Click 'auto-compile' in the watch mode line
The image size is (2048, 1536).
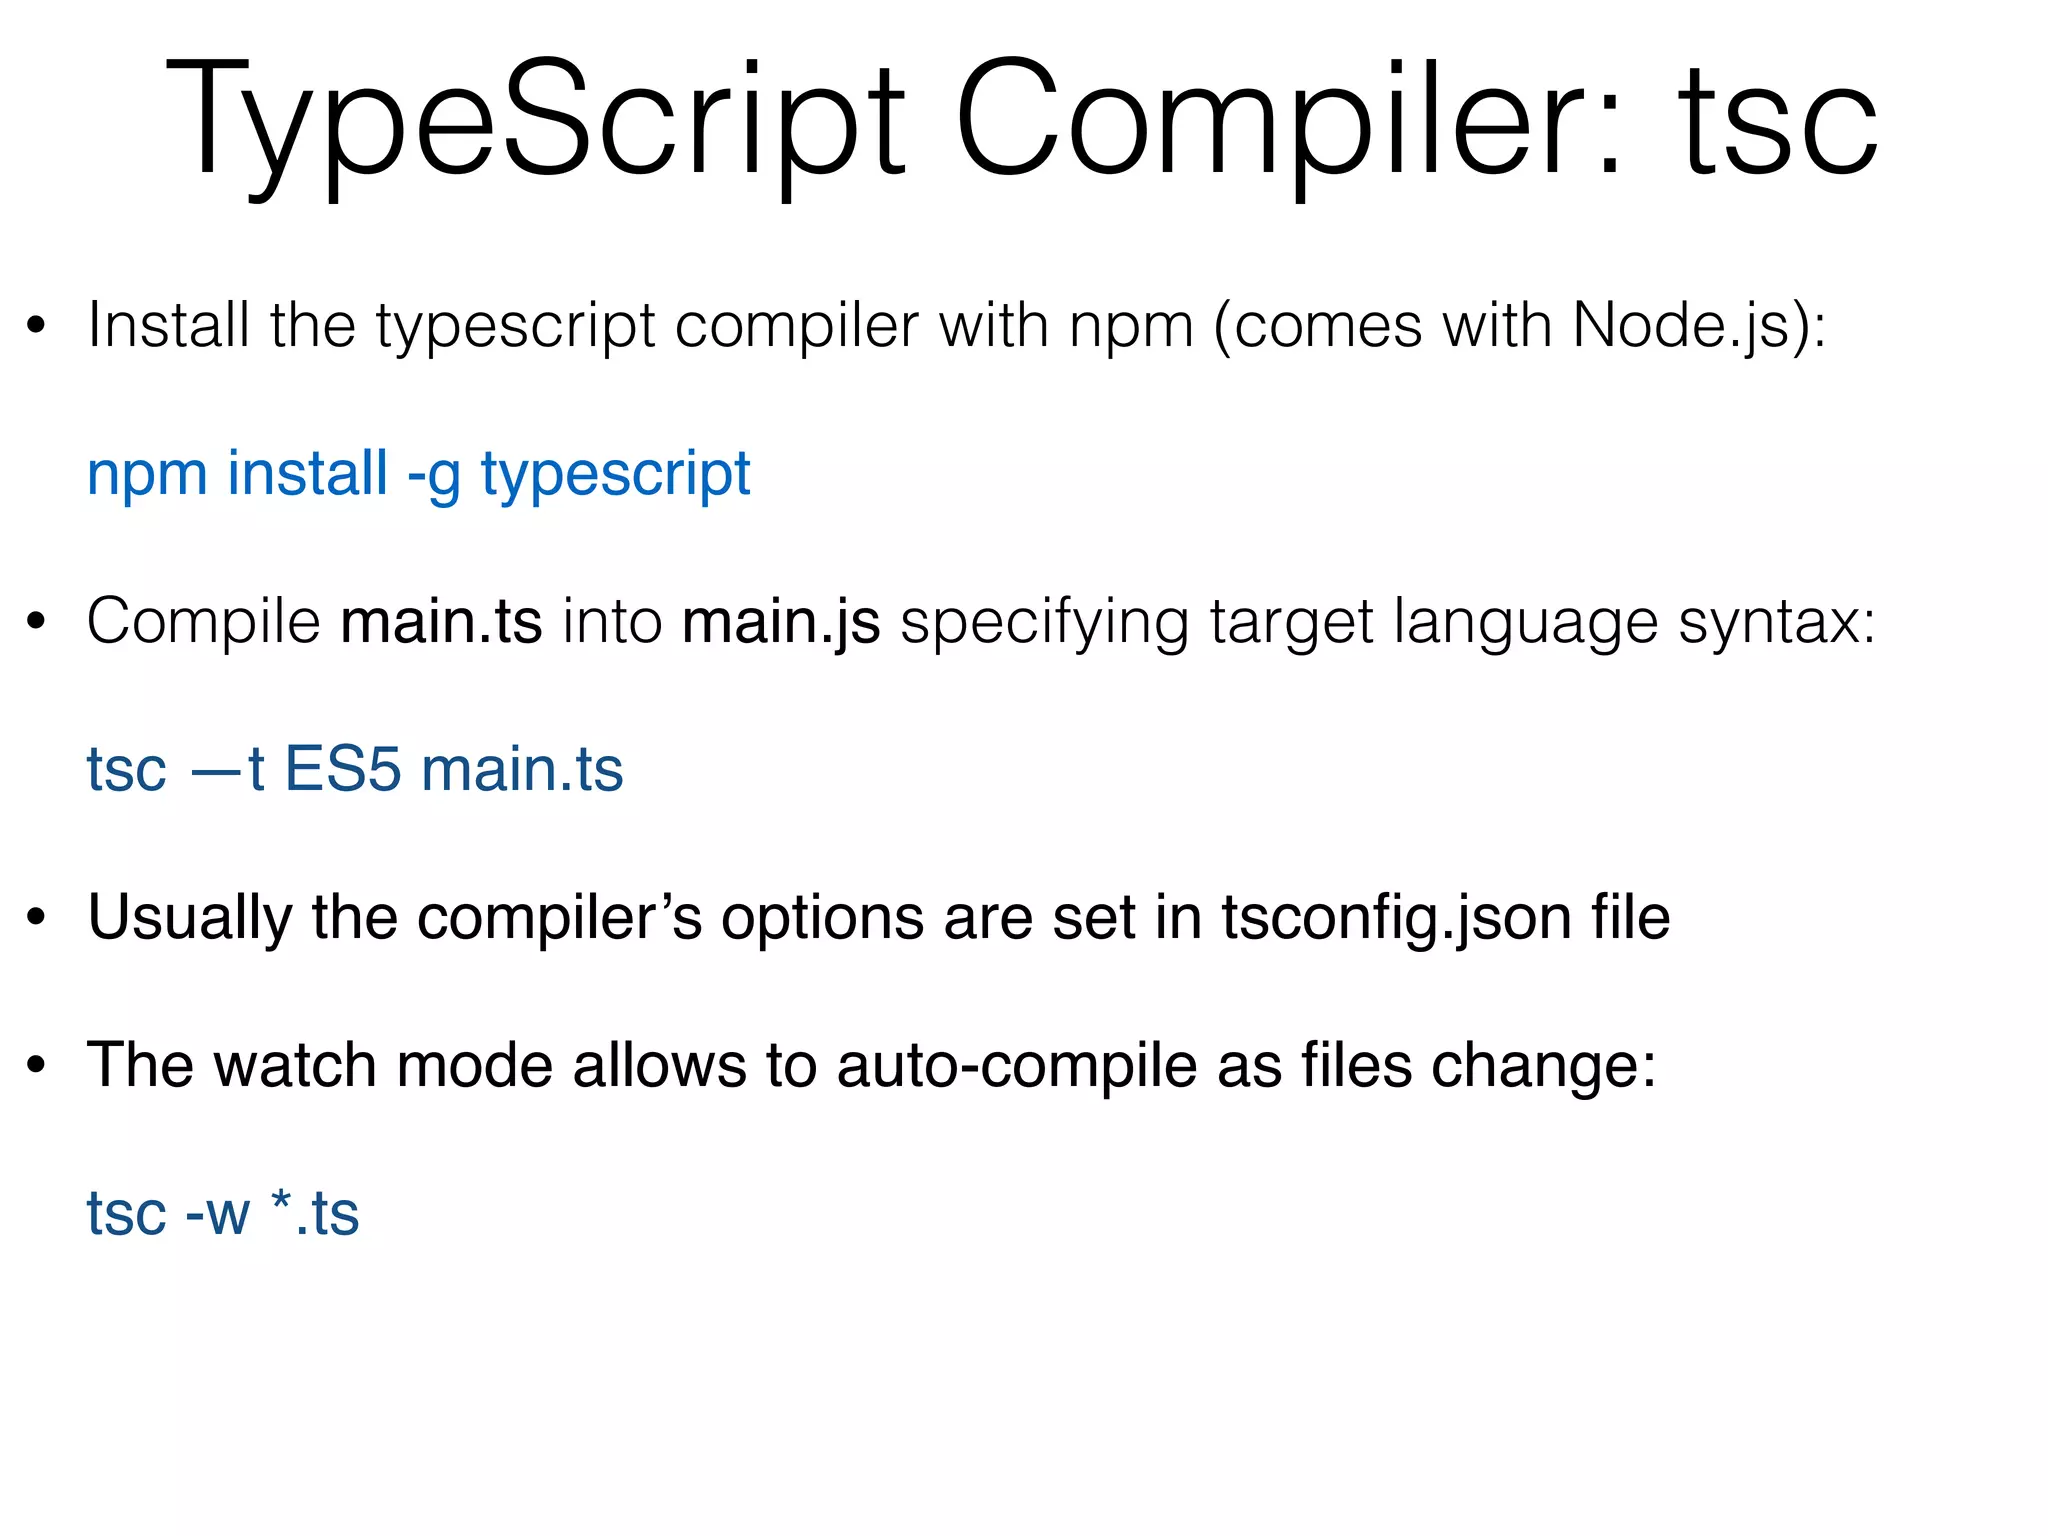[1017, 1066]
